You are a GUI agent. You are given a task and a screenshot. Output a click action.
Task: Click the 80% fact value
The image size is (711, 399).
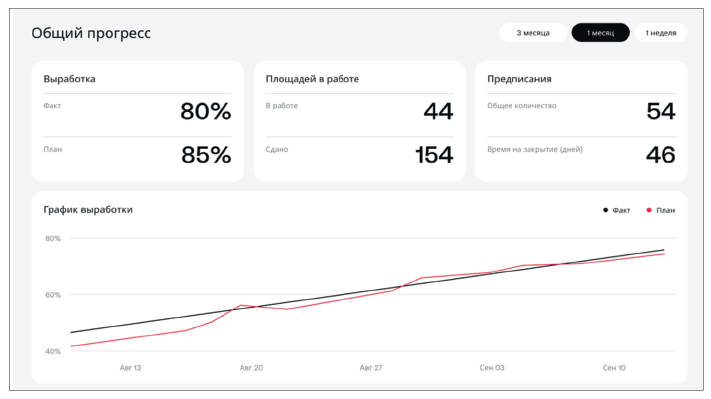coord(205,111)
